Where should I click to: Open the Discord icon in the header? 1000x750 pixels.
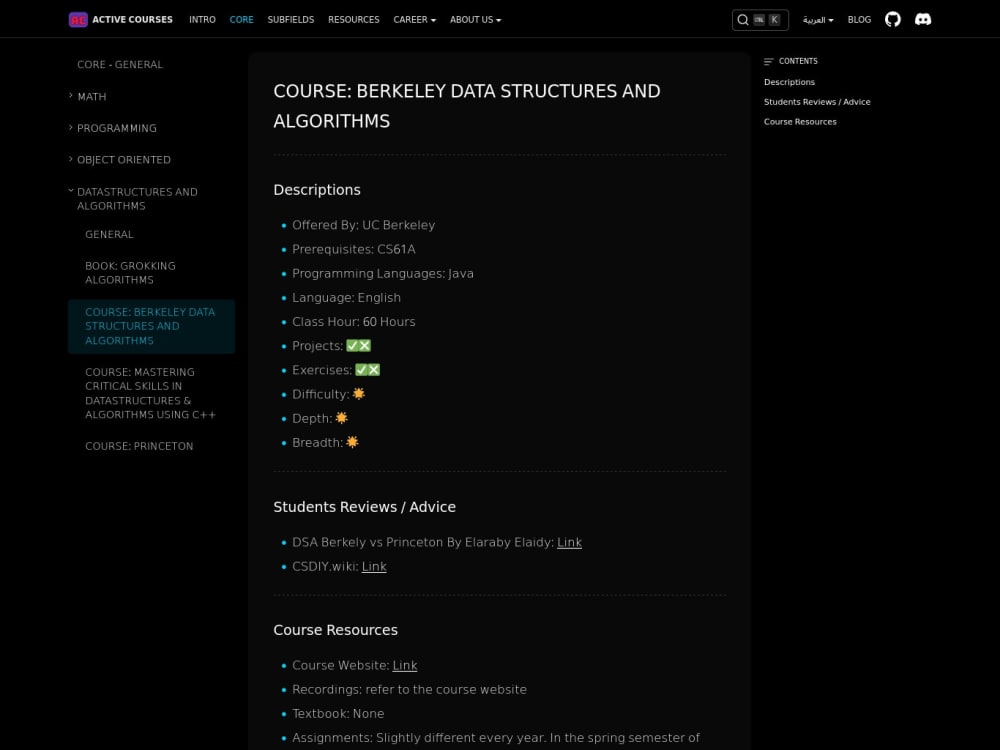click(x=923, y=19)
